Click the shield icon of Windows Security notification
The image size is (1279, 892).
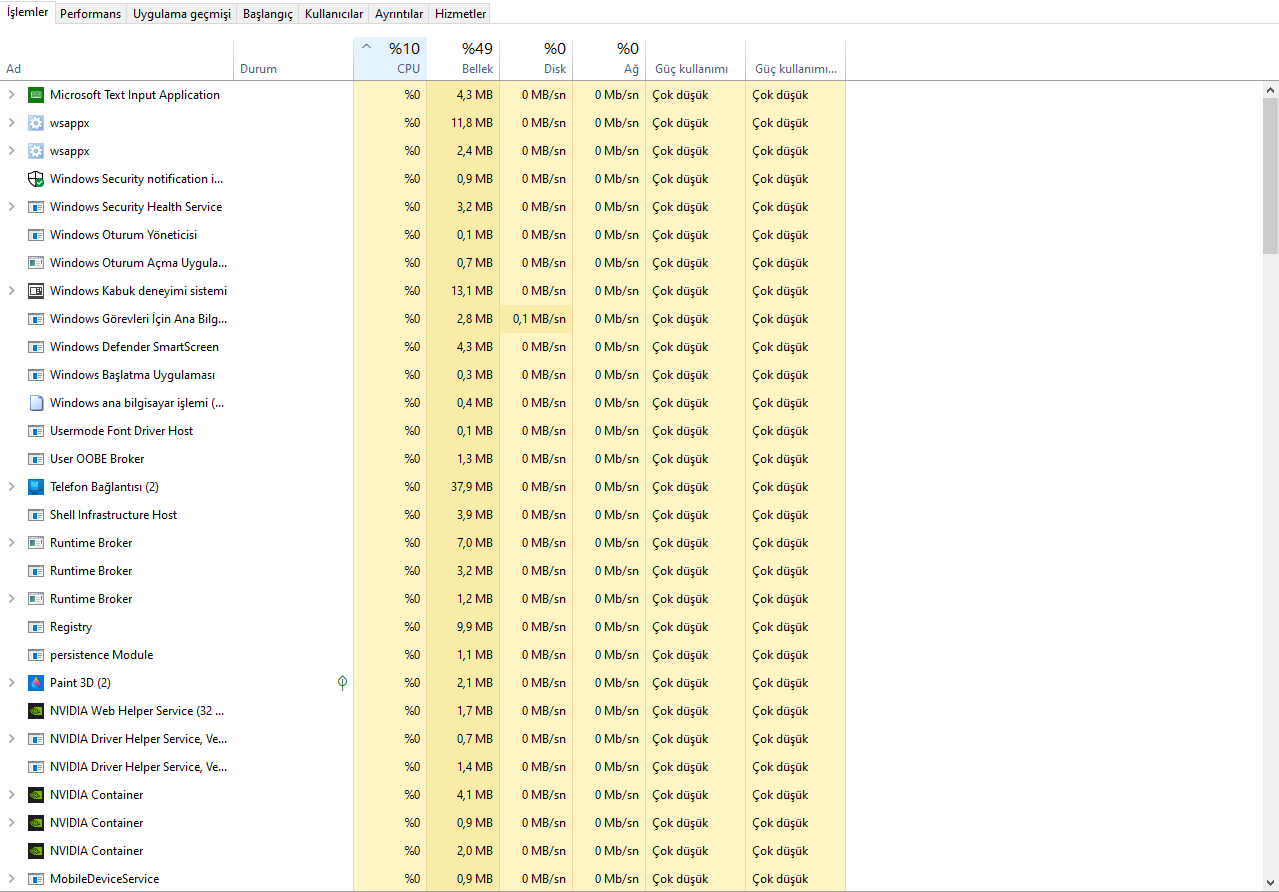tap(36, 179)
